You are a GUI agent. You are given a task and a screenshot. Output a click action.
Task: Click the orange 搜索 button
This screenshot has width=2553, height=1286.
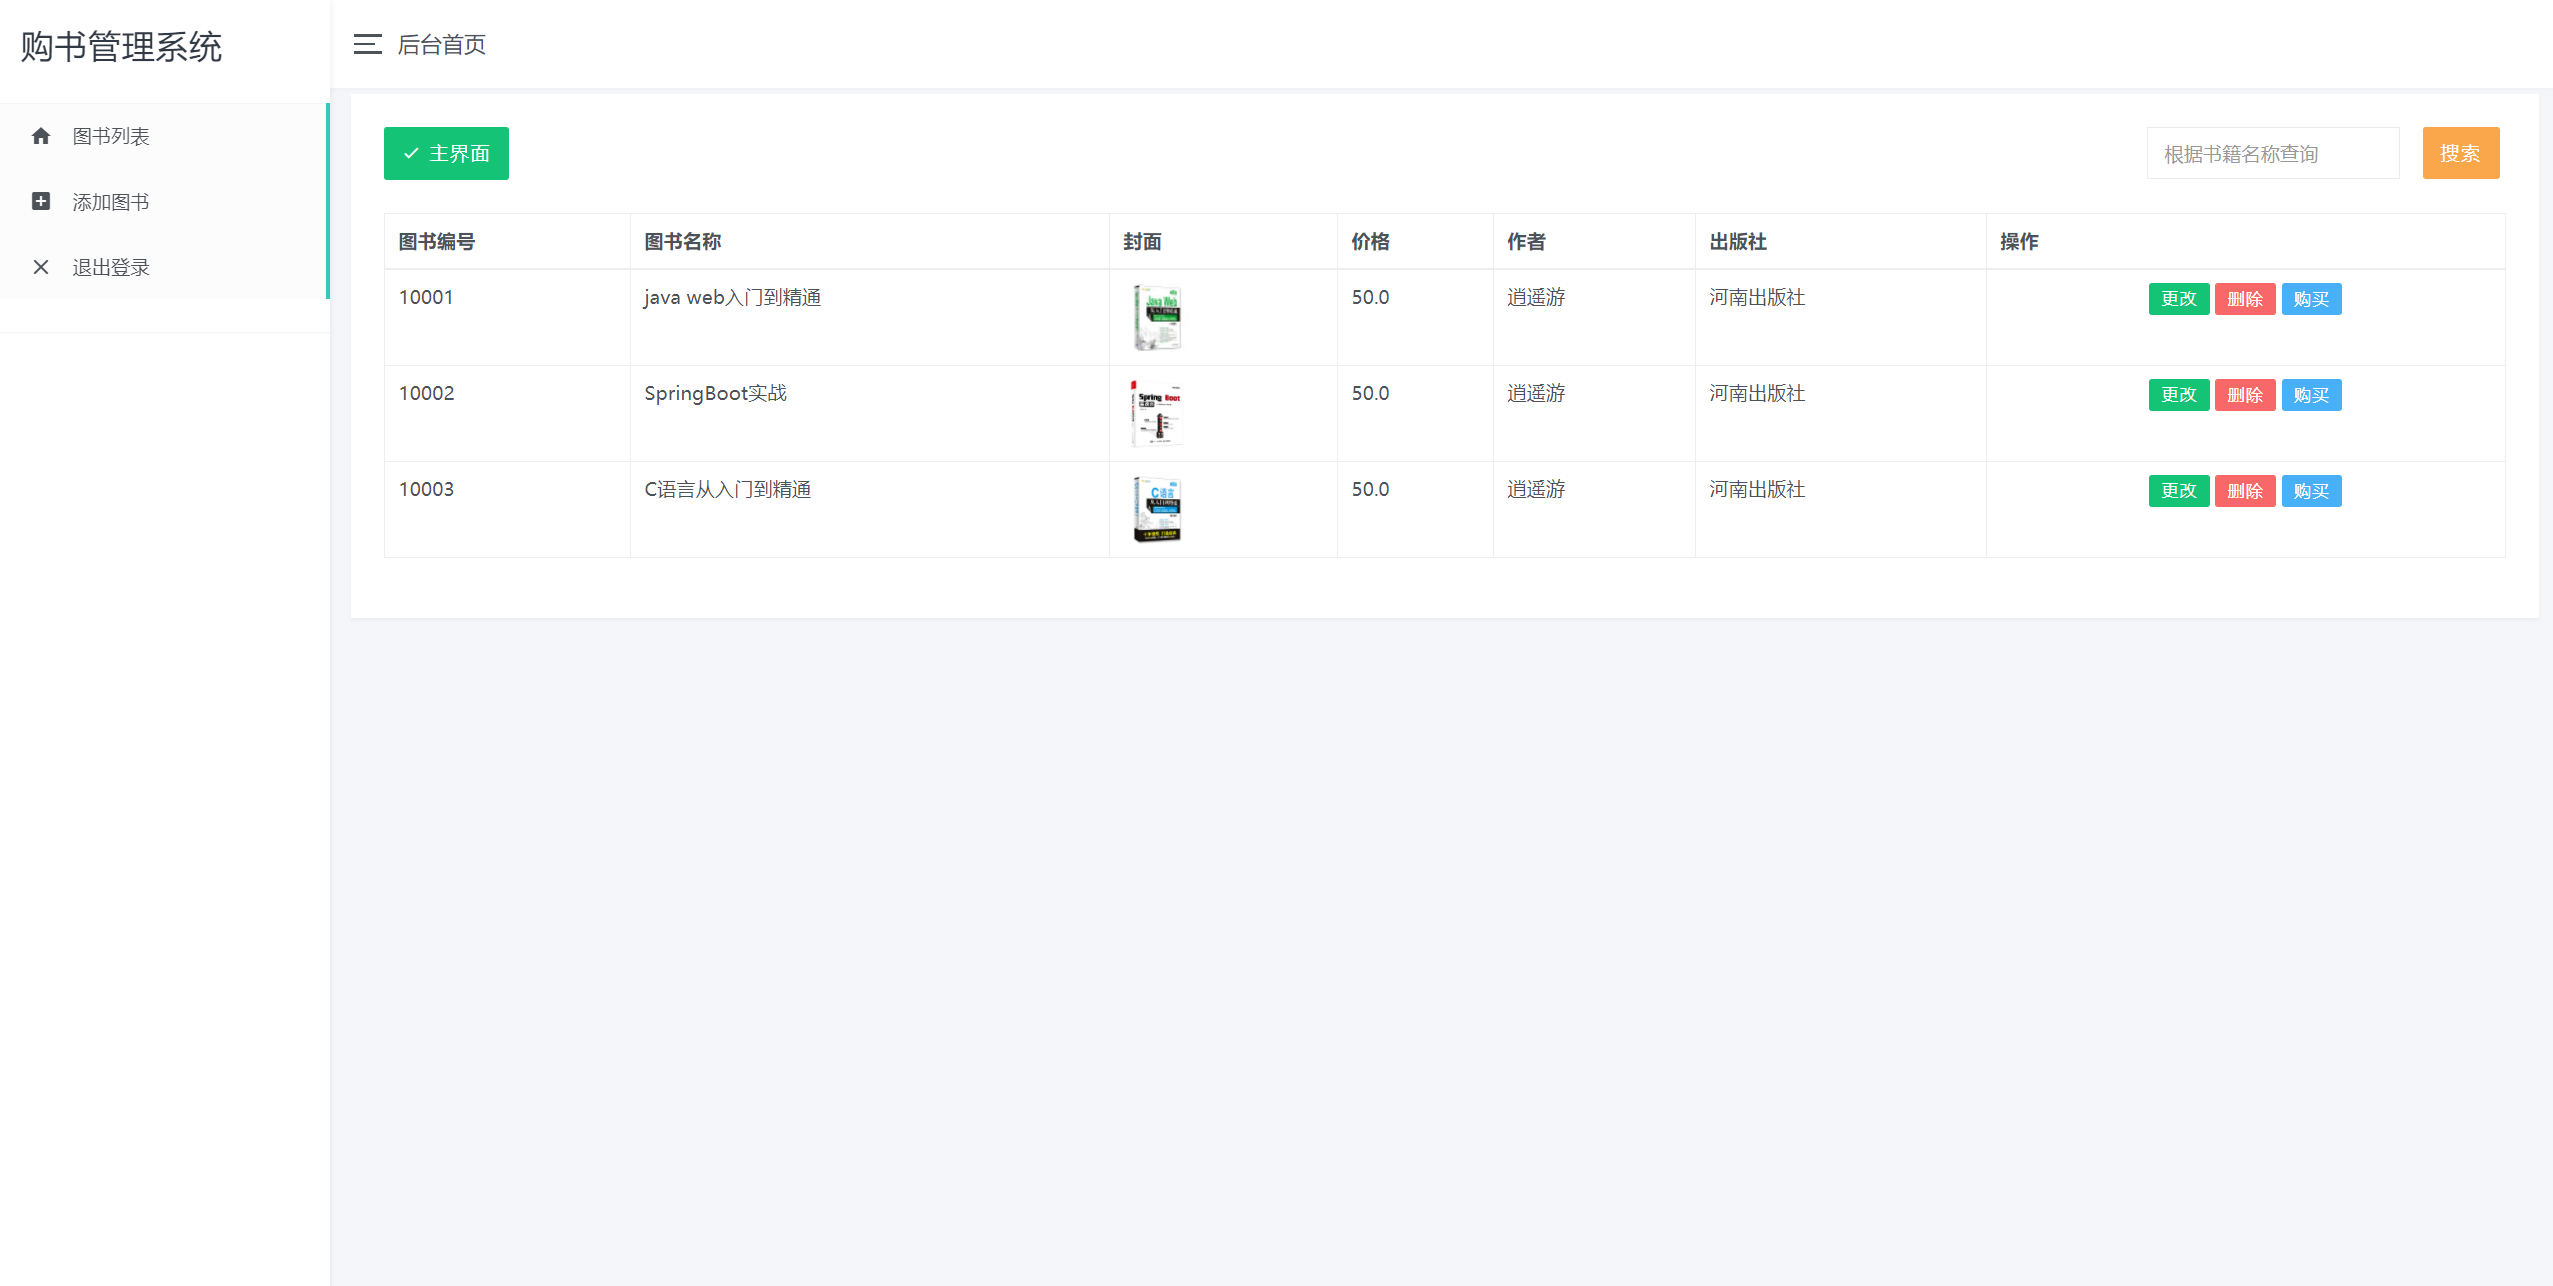tap(2460, 153)
